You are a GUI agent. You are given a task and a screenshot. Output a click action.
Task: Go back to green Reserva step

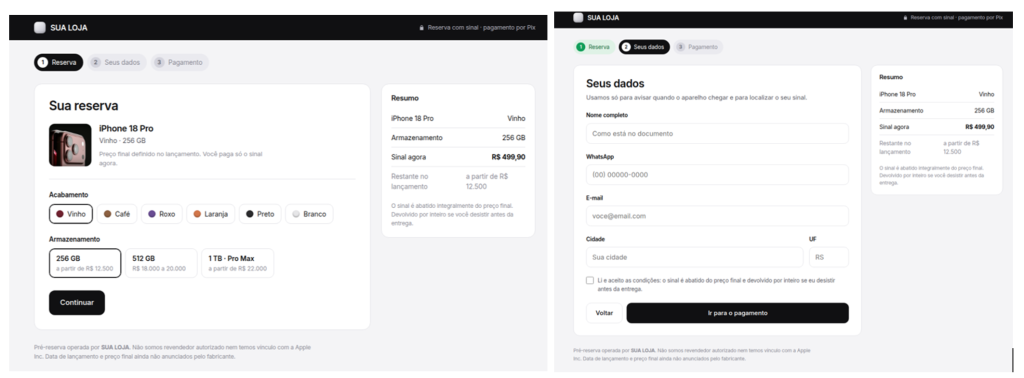[x=594, y=47]
